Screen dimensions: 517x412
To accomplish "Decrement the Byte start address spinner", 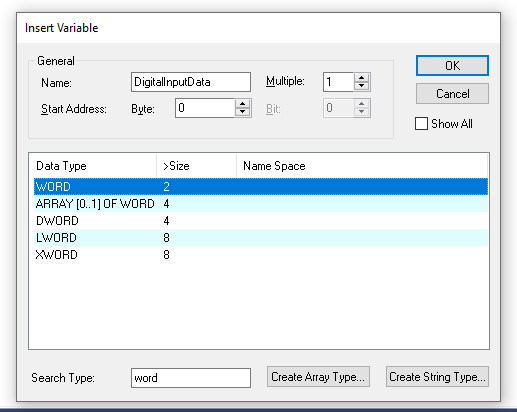I will [242, 112].
